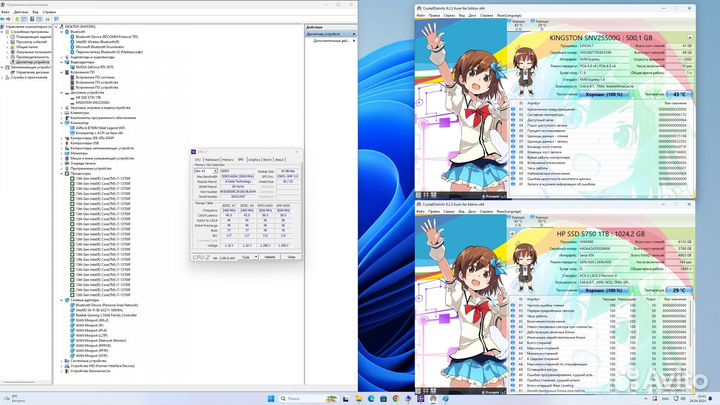Click the Очереди печати printer icon
The height and width of the screenshot is (405, 720).
pyautogui.click(x=67, y=163)
